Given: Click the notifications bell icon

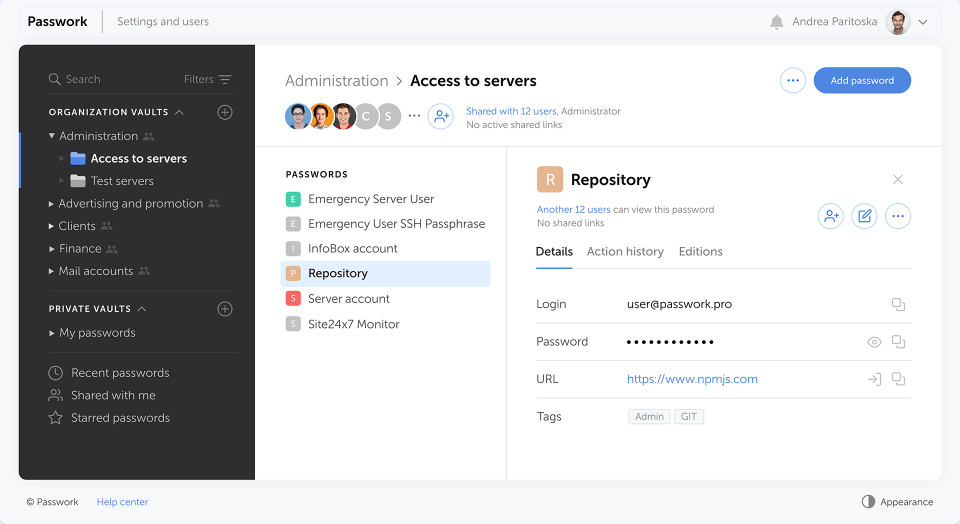Looking at the screenshot, I should point(776,22).
